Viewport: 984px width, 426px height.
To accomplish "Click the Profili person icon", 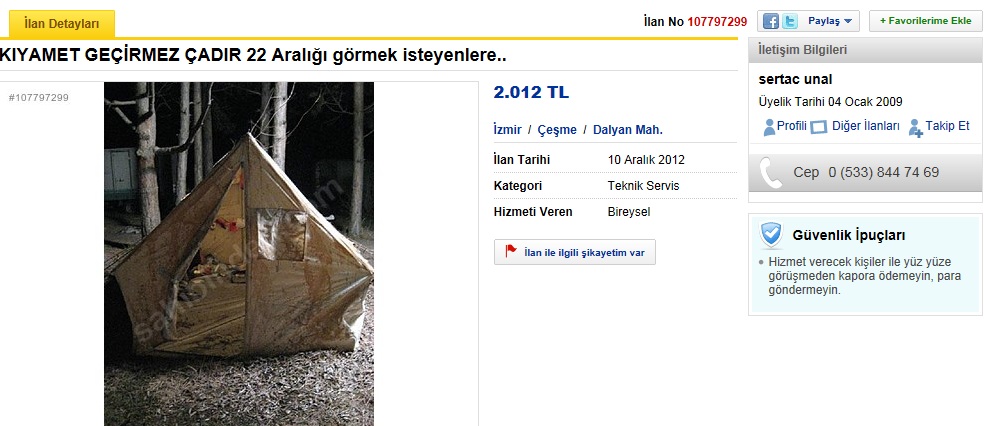I will point(769,127).
